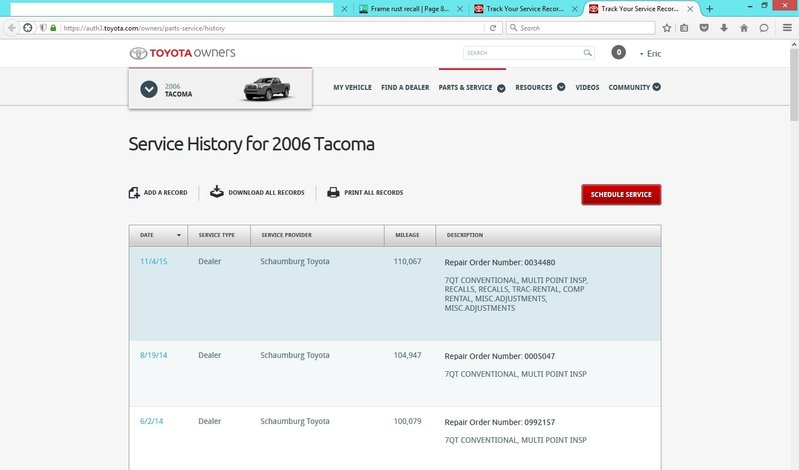
Task: Open the Eric account dropdown
Action: click(x=651, y=54)
